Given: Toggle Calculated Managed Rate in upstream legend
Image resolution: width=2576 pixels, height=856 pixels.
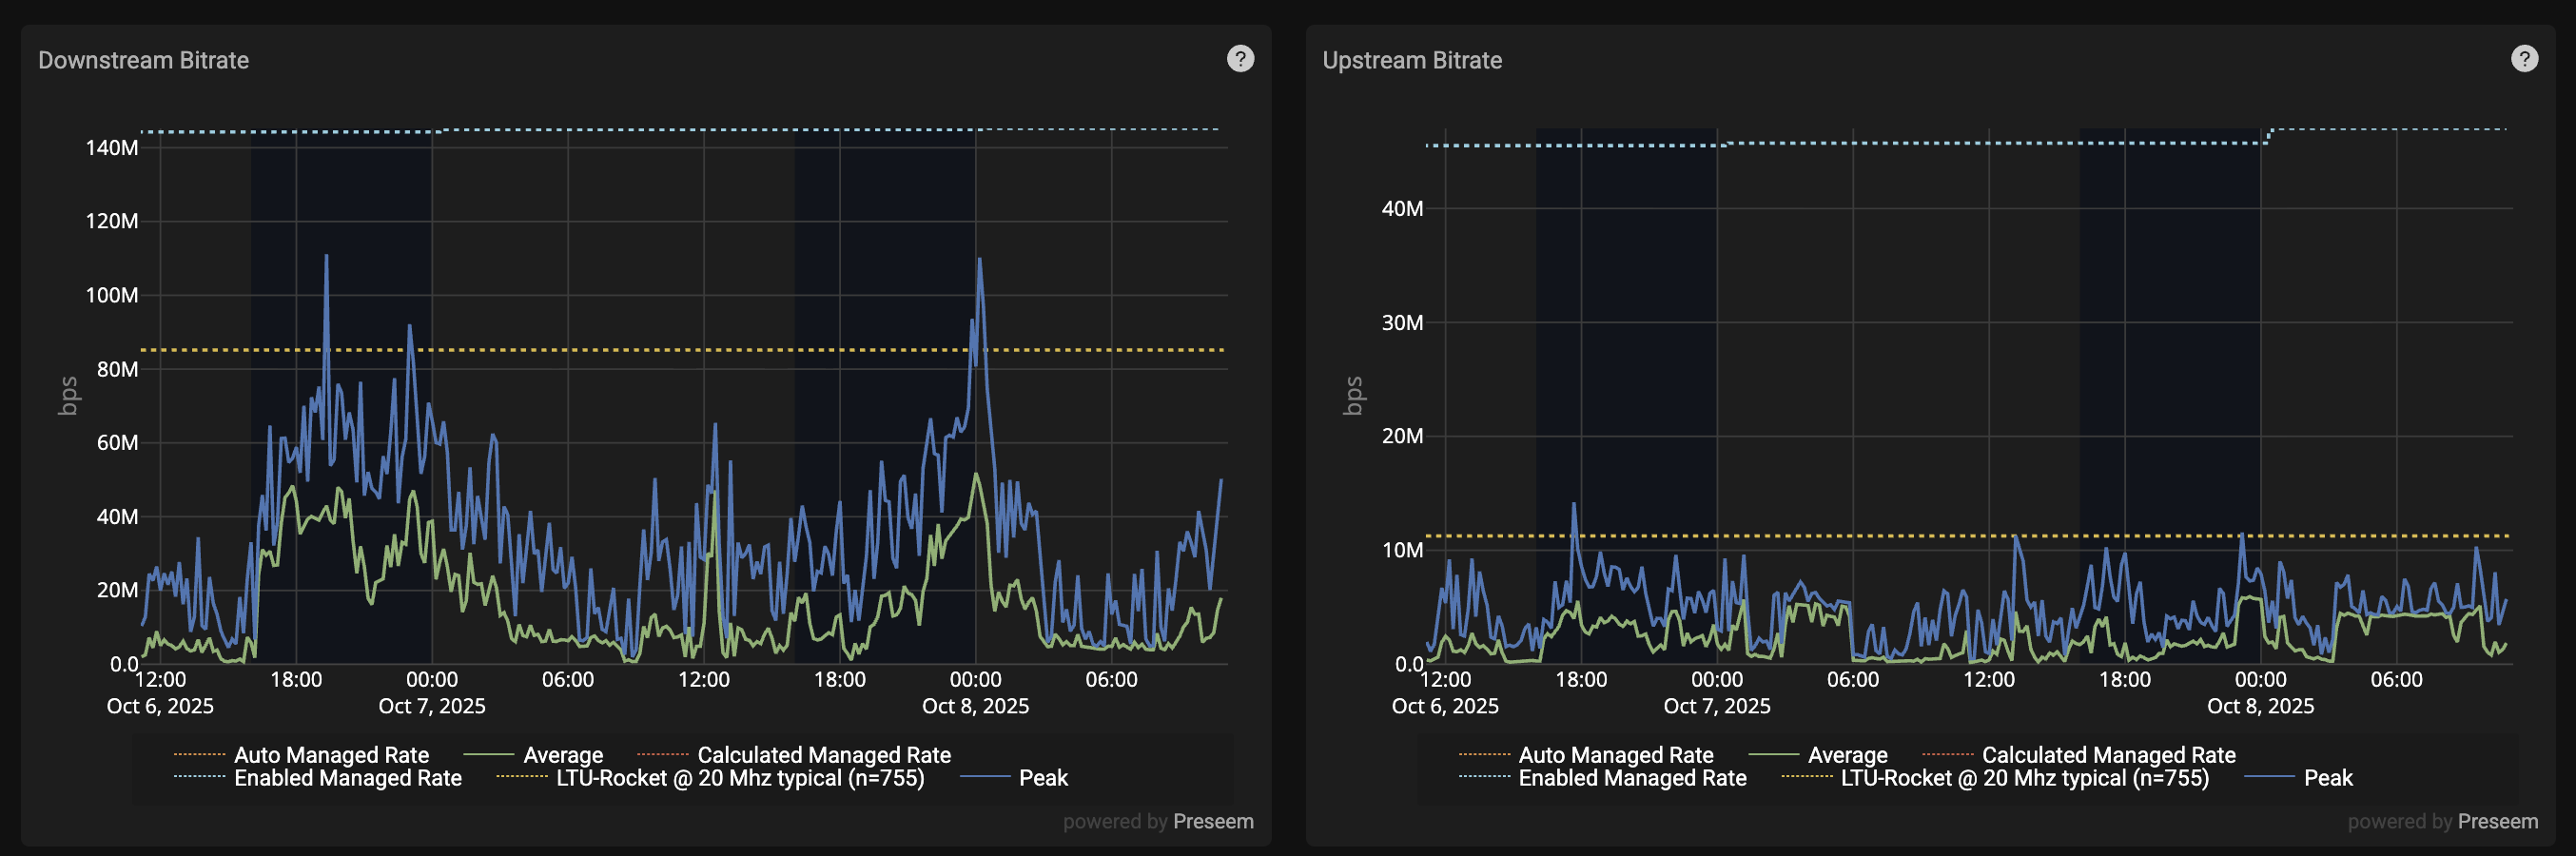Looking at the screenshot, I should [2108, 755].
